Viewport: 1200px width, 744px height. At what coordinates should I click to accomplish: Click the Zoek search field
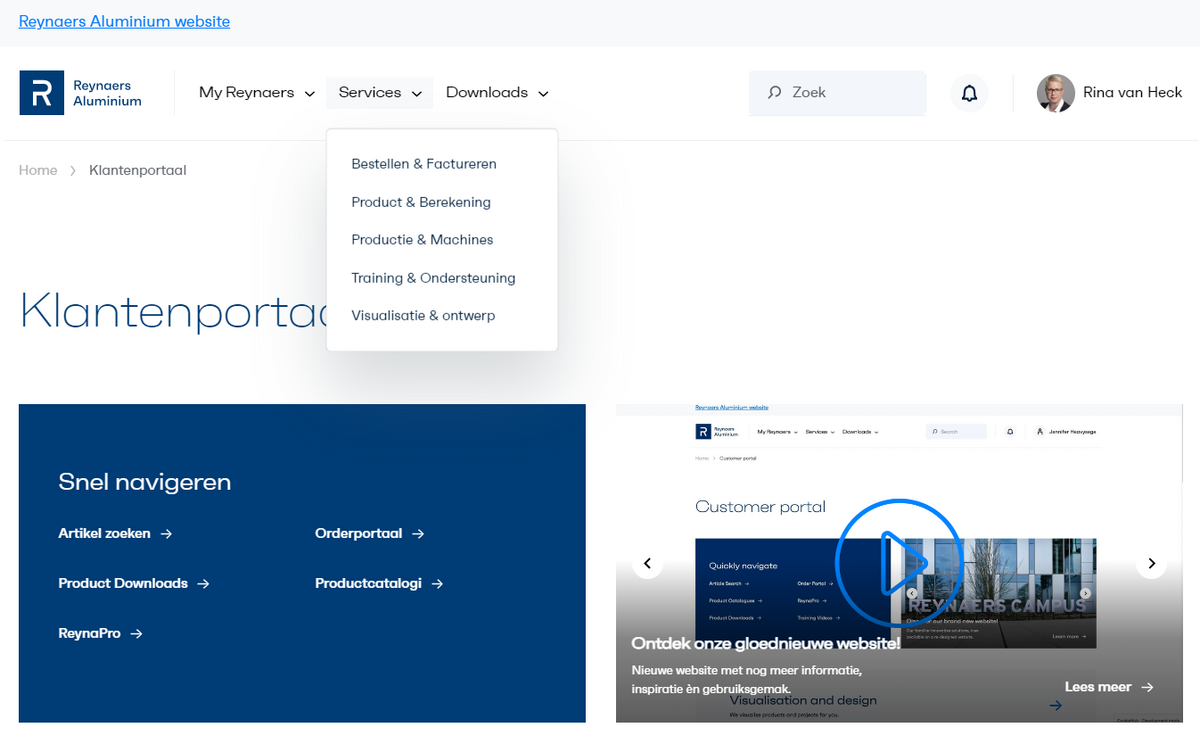pyautogui.click(x=837, y=93)
